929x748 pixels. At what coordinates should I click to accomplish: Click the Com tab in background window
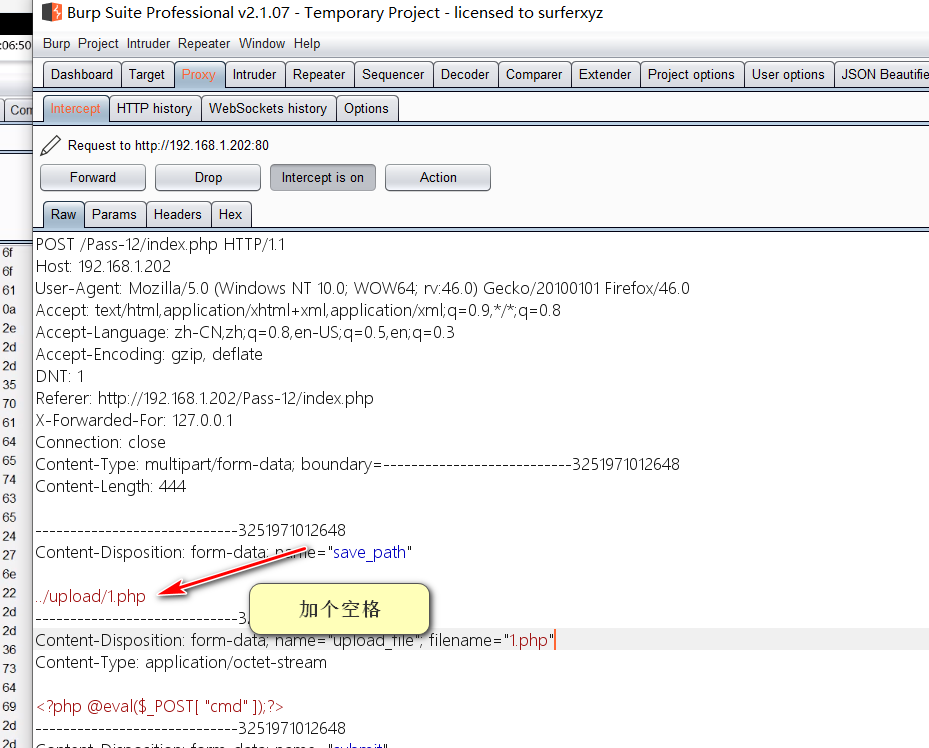click(x=20, y=110)
